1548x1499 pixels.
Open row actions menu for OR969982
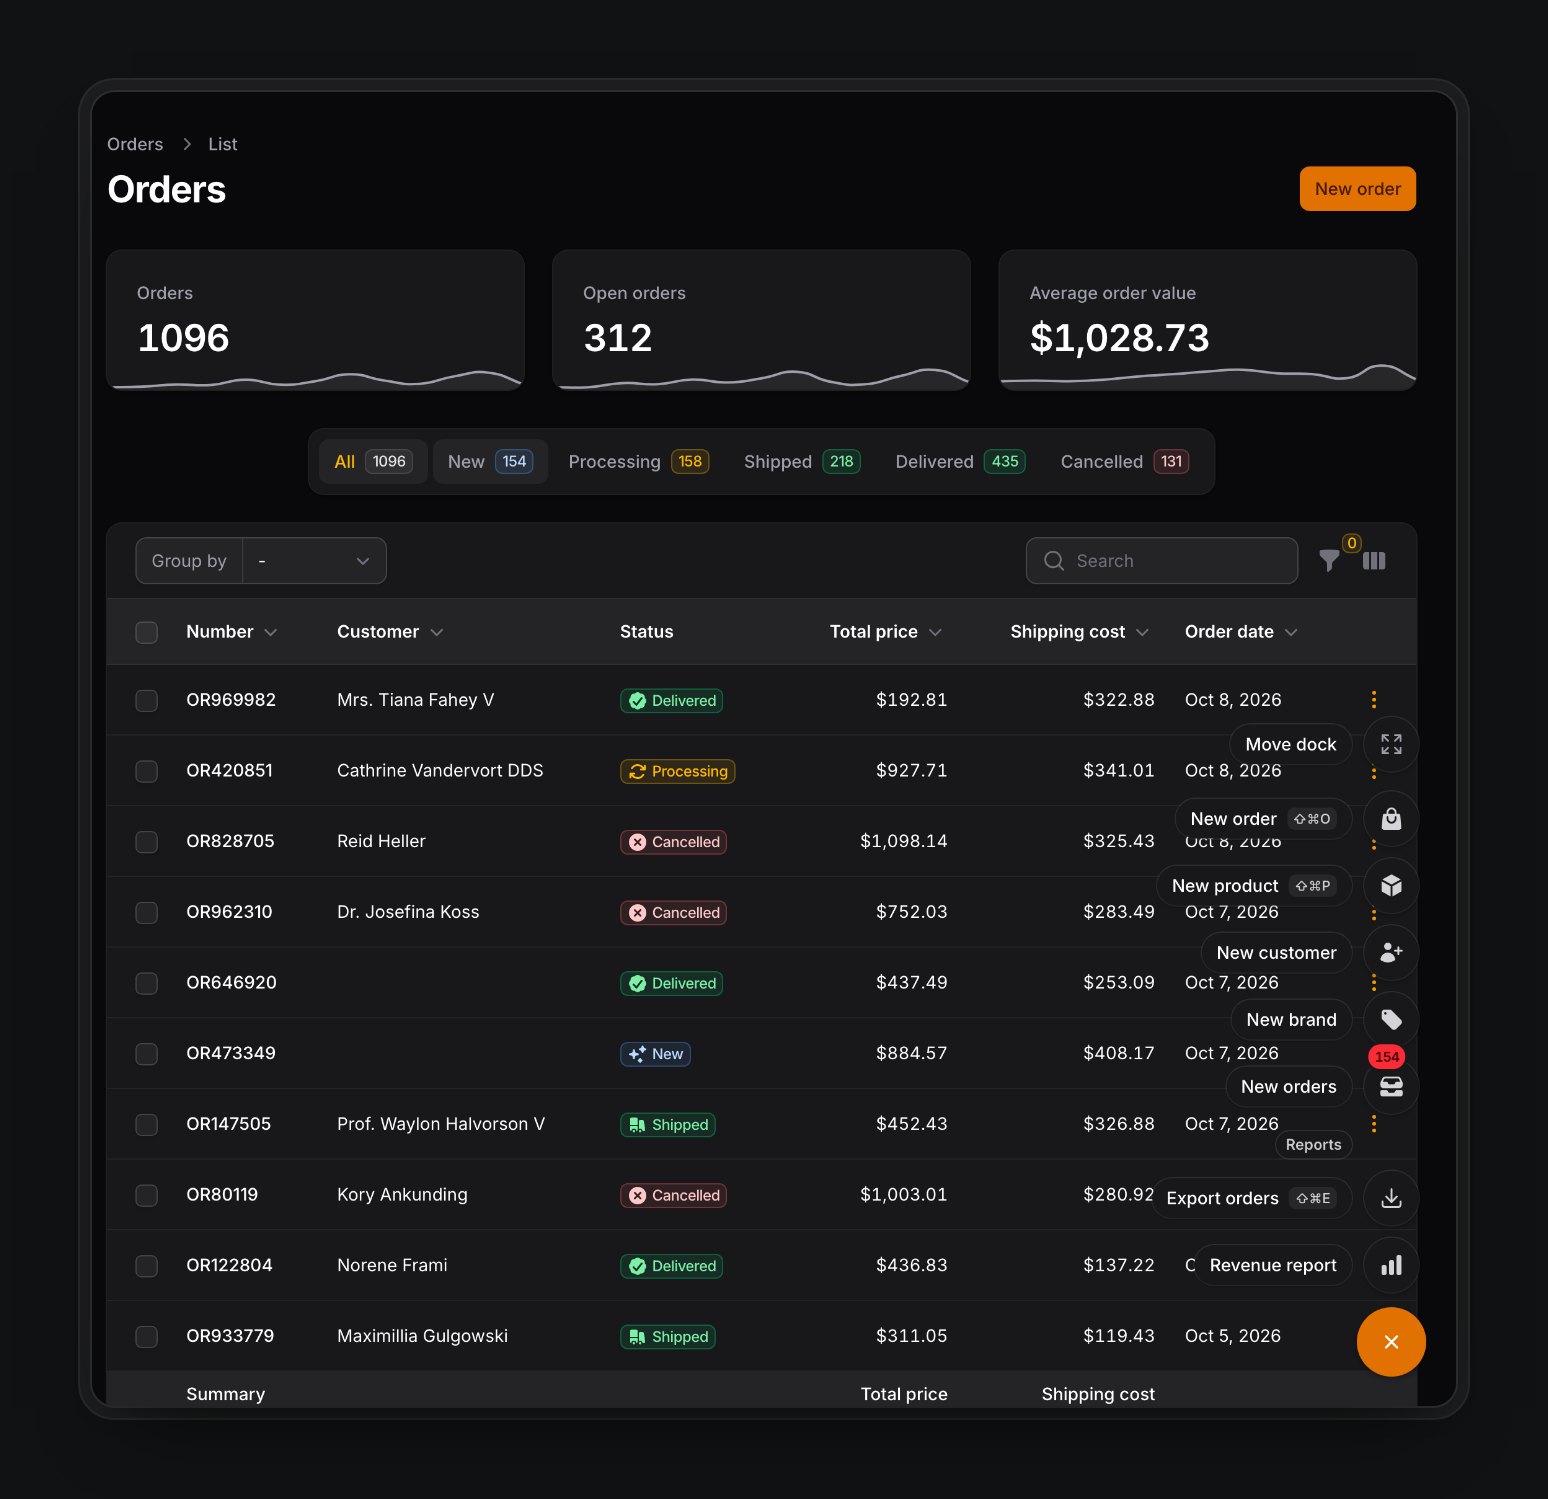(x=1374, y=699)
